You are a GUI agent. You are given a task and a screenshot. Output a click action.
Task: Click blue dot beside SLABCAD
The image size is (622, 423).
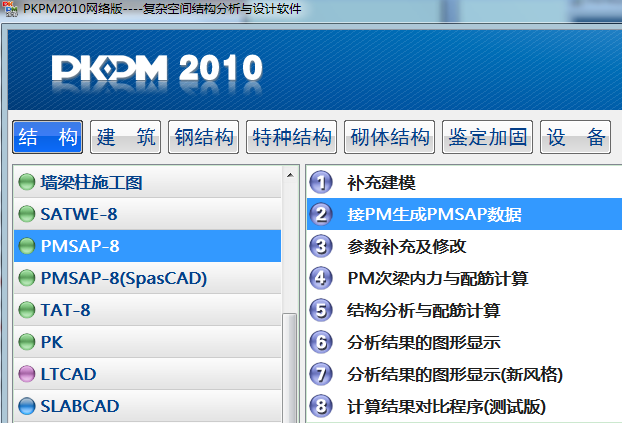pyautogui.click(x=27, y=406)
